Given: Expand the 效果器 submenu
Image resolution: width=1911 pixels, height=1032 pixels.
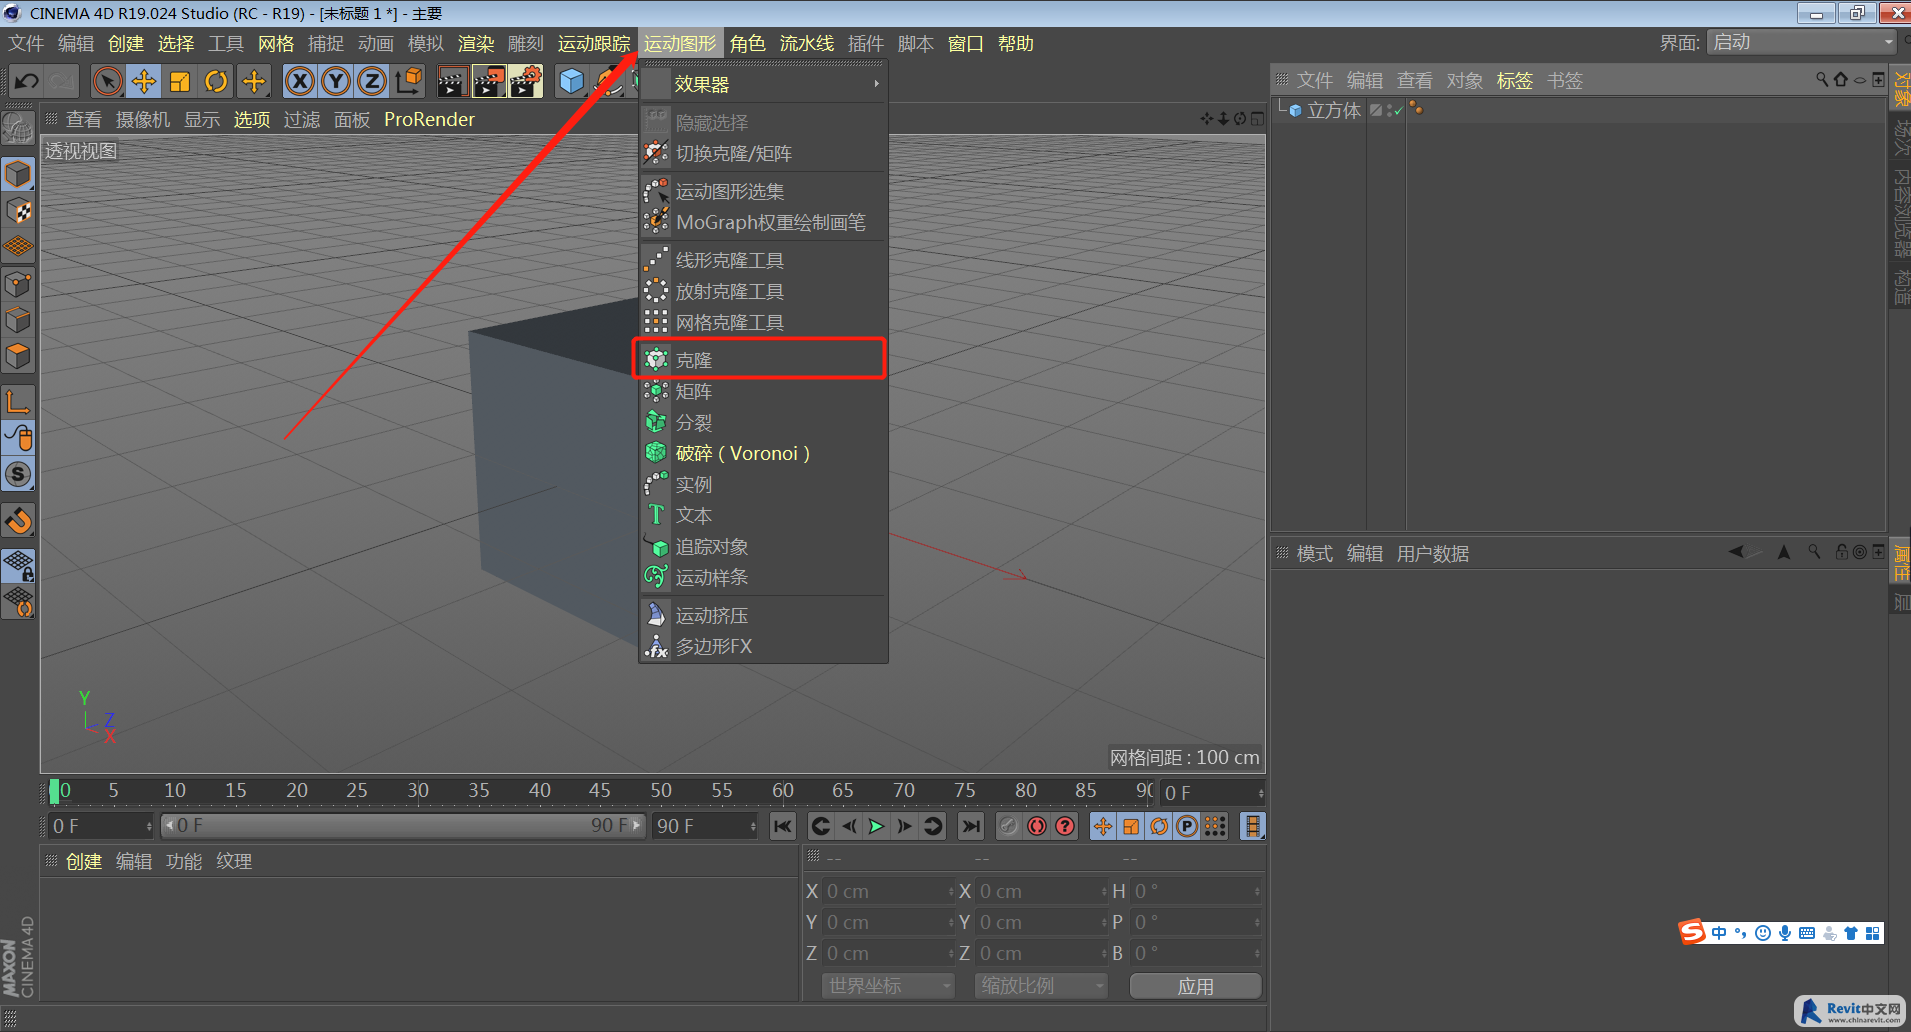Looking at the screenshot, I should (x=761, y=85).
